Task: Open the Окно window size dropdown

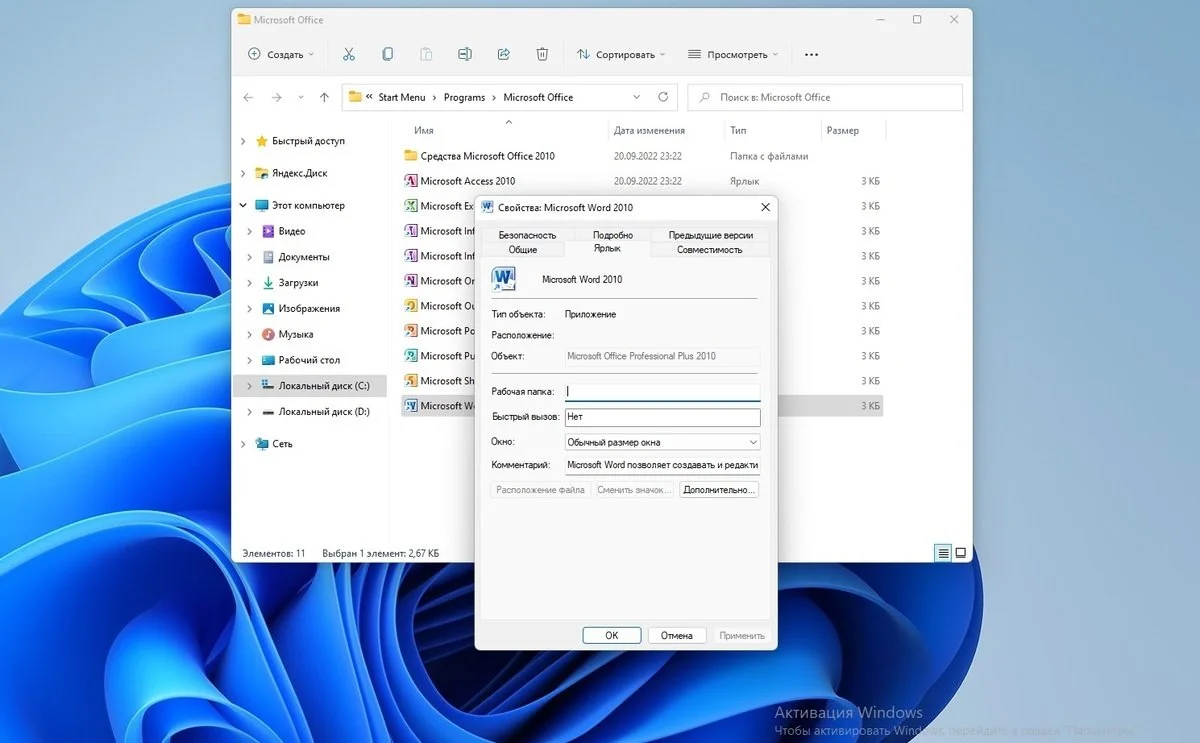Action: coord(662,442)
